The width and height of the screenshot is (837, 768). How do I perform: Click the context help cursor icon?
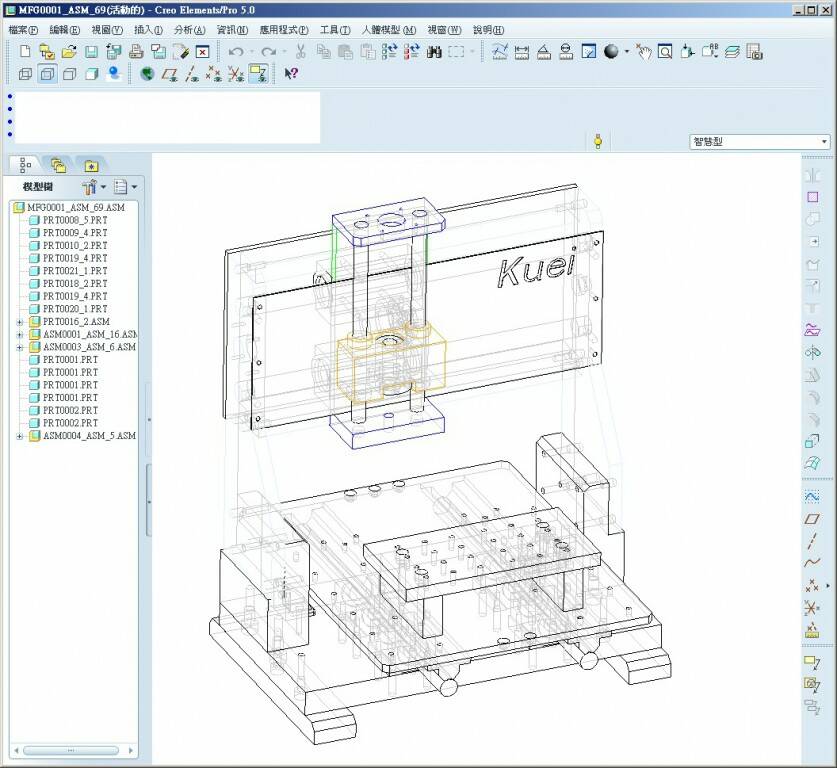point(291,73)
